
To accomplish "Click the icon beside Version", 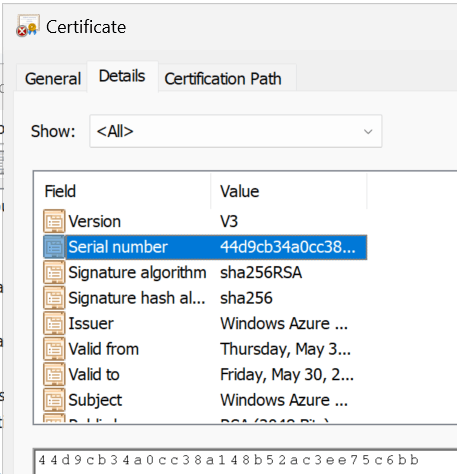I will click(x=54, y=221).
